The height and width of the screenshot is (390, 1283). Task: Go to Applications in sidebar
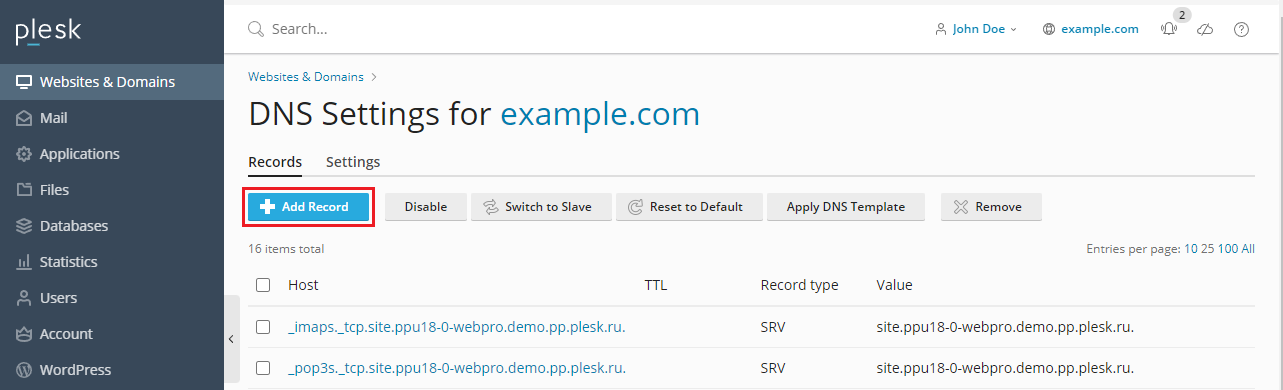click(x=112, y=154)
